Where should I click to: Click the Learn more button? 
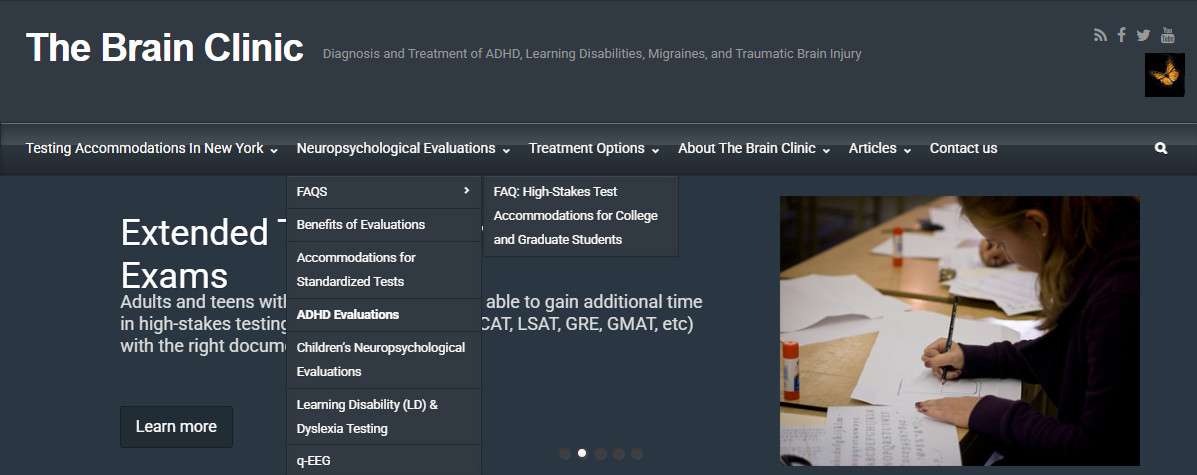(x=176, y=426)
